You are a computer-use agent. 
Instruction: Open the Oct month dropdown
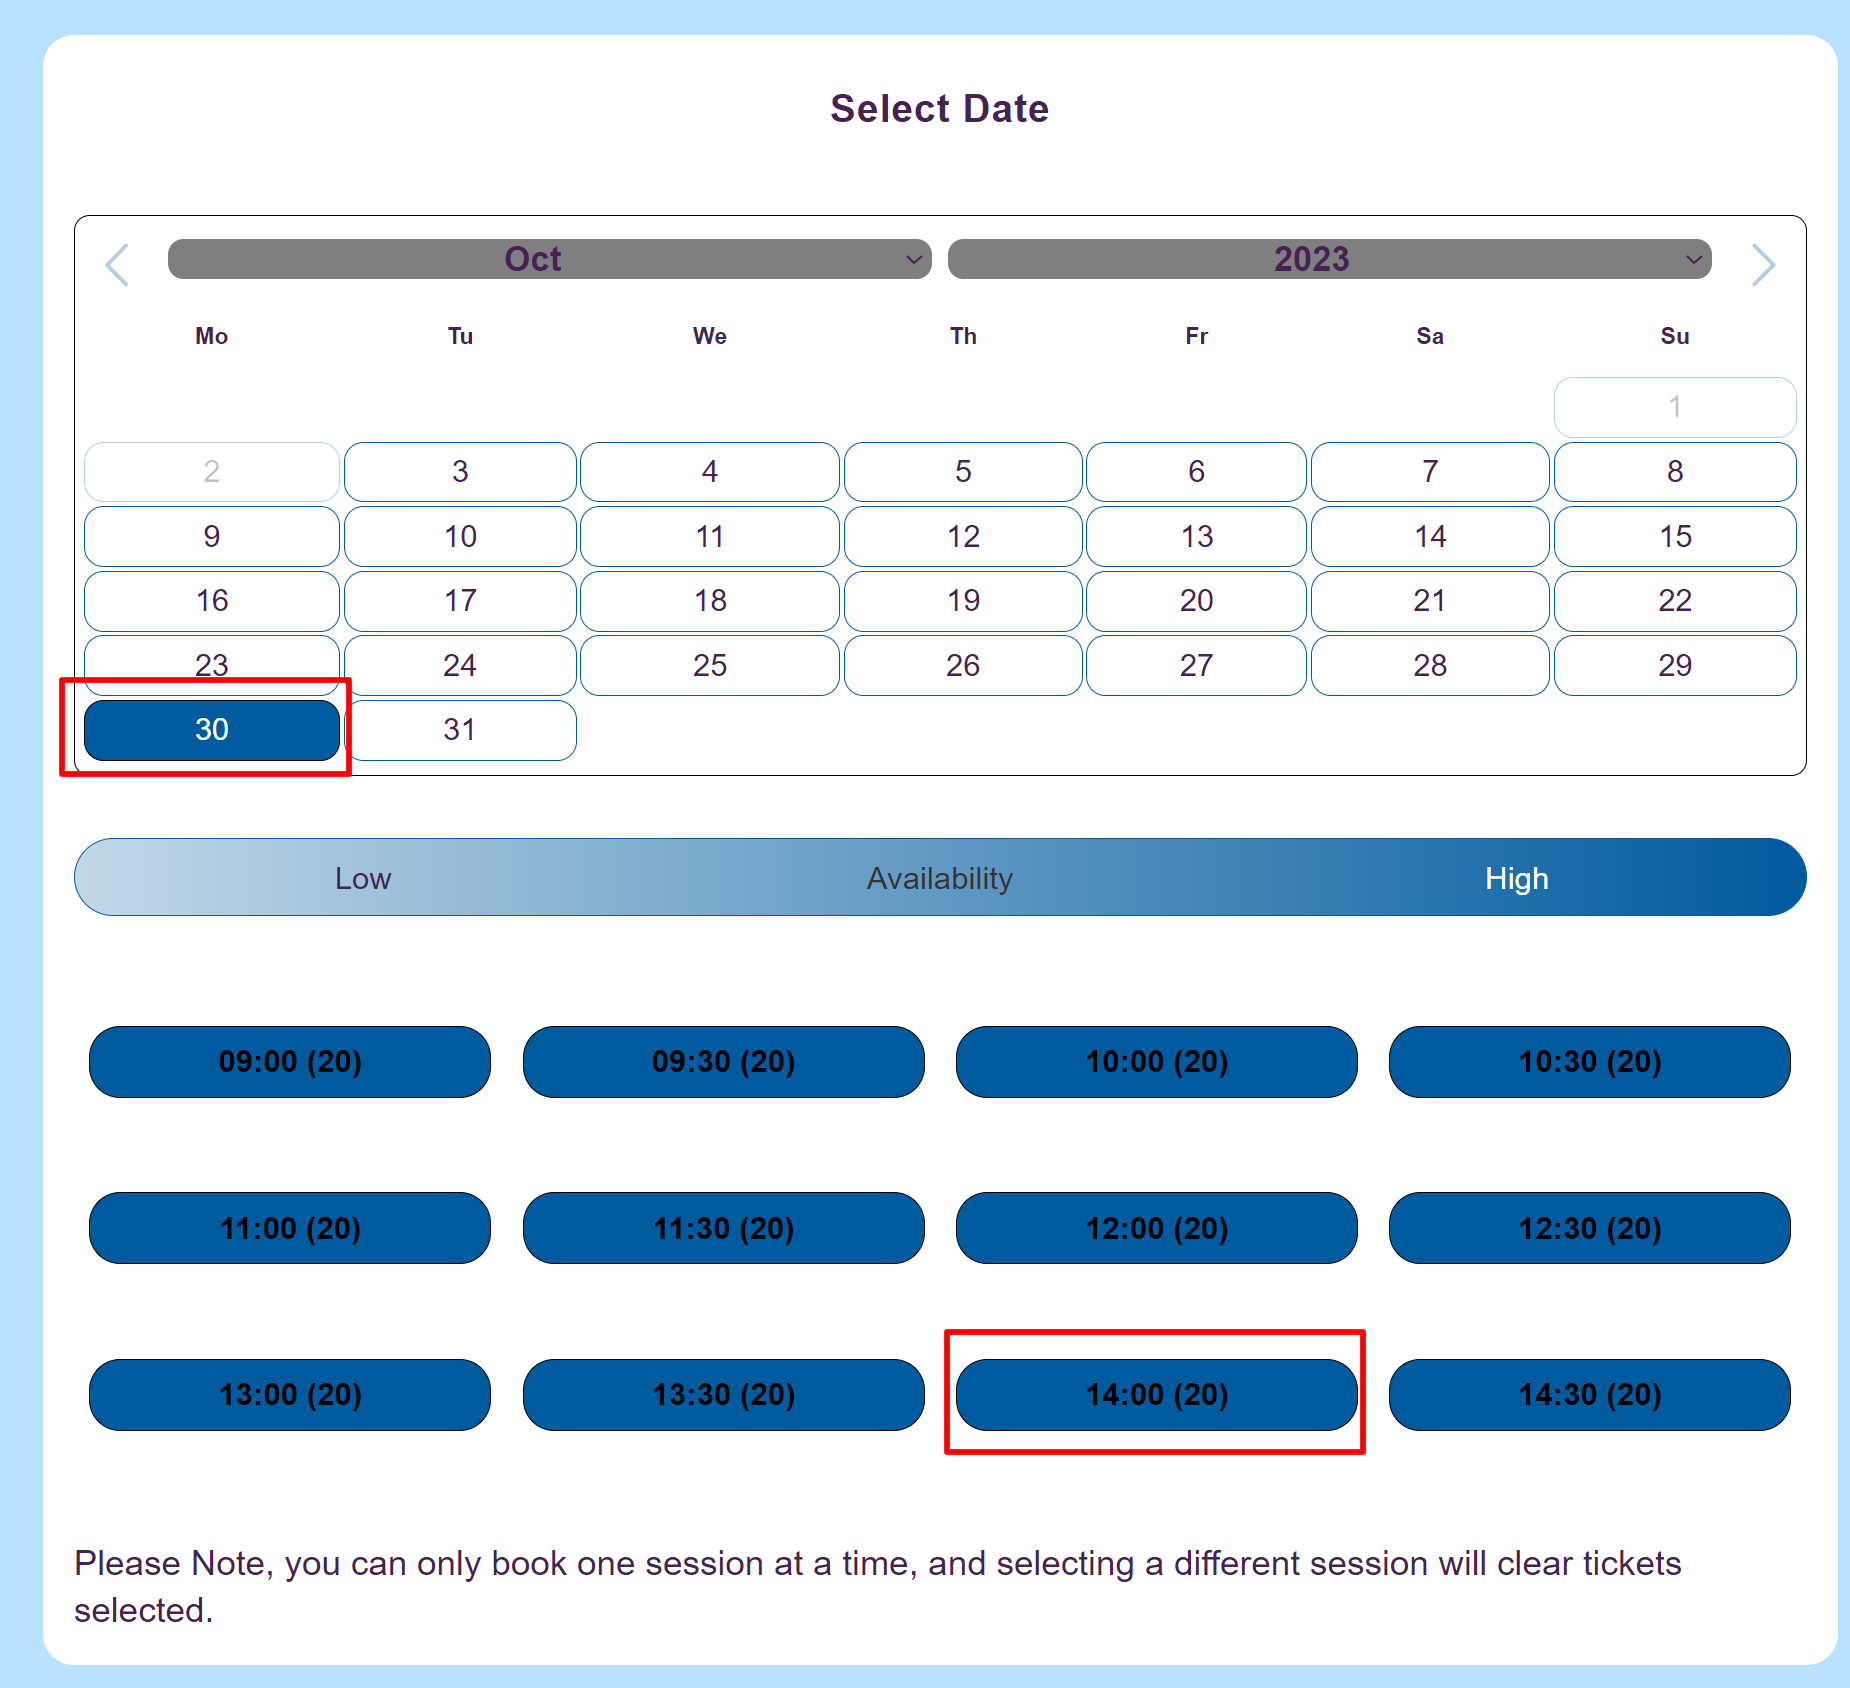[x=549, y=259]
